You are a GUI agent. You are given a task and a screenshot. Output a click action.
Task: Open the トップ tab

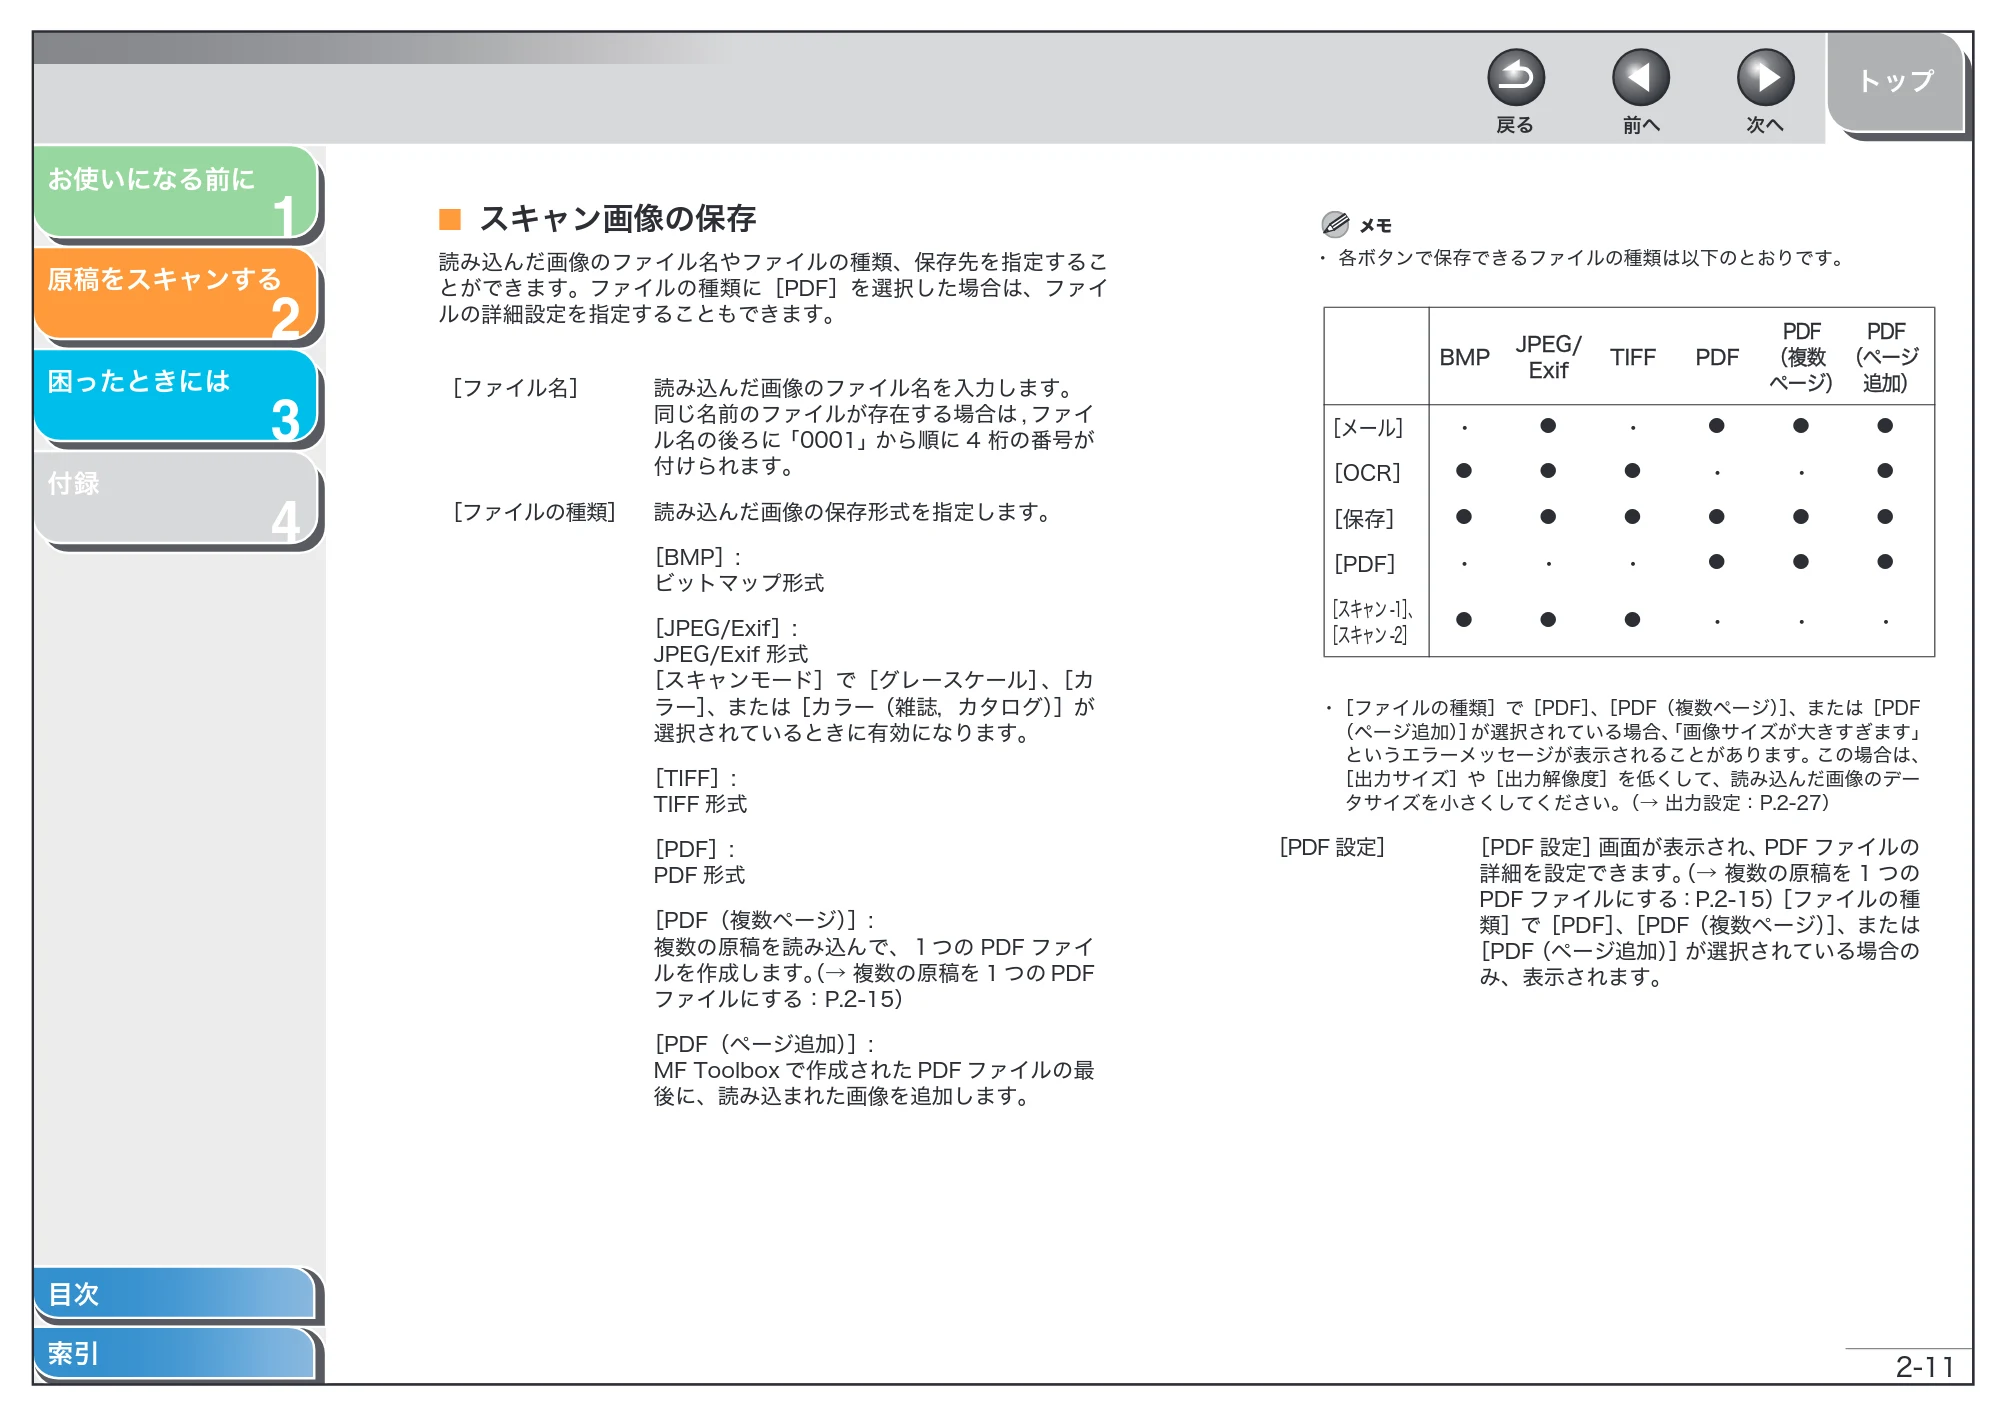click(1896, 81)
